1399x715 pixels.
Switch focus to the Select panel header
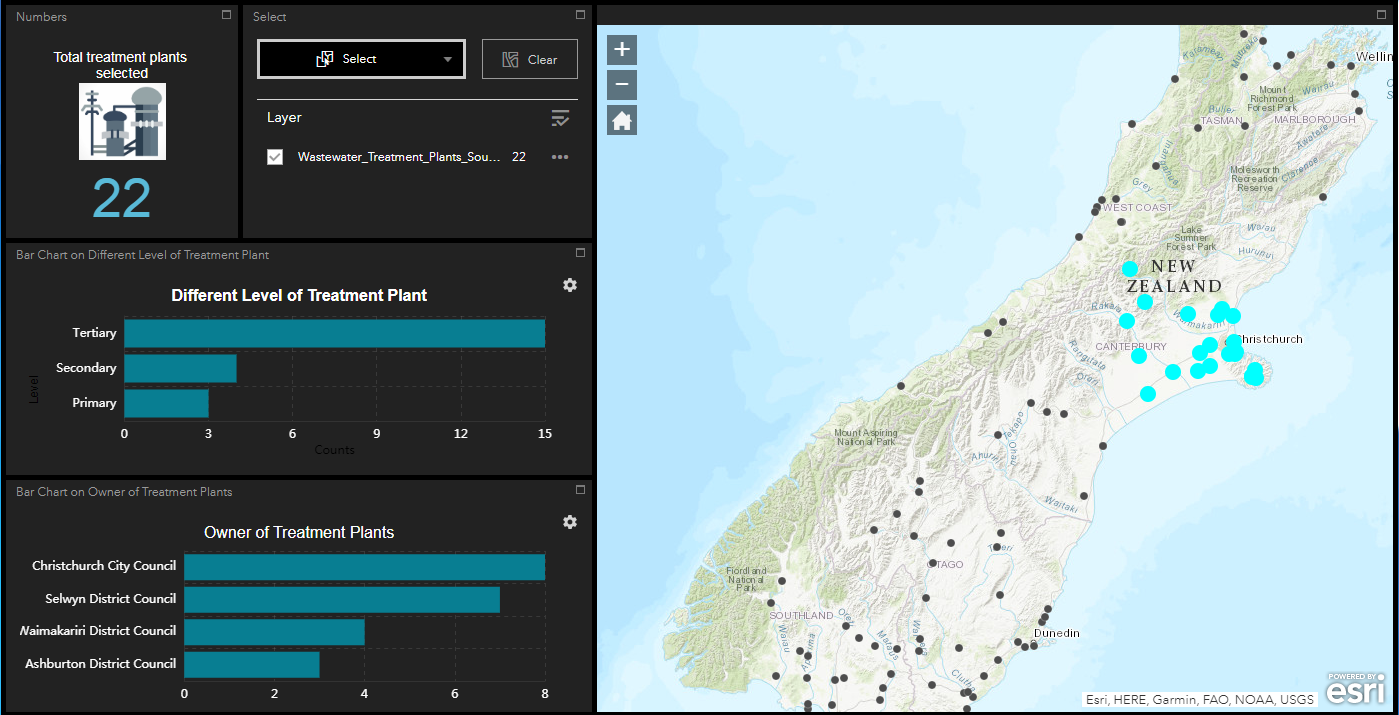pyautogui.click(x=267, y=16)
